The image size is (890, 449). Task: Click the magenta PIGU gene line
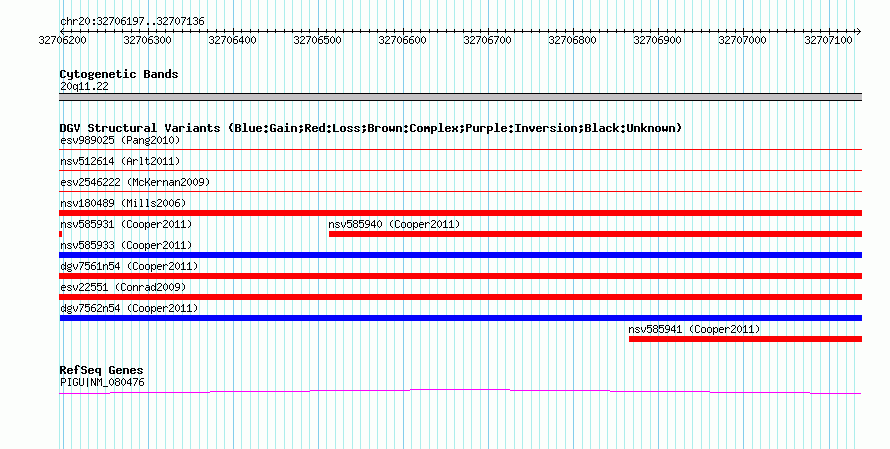click(460, 391)
